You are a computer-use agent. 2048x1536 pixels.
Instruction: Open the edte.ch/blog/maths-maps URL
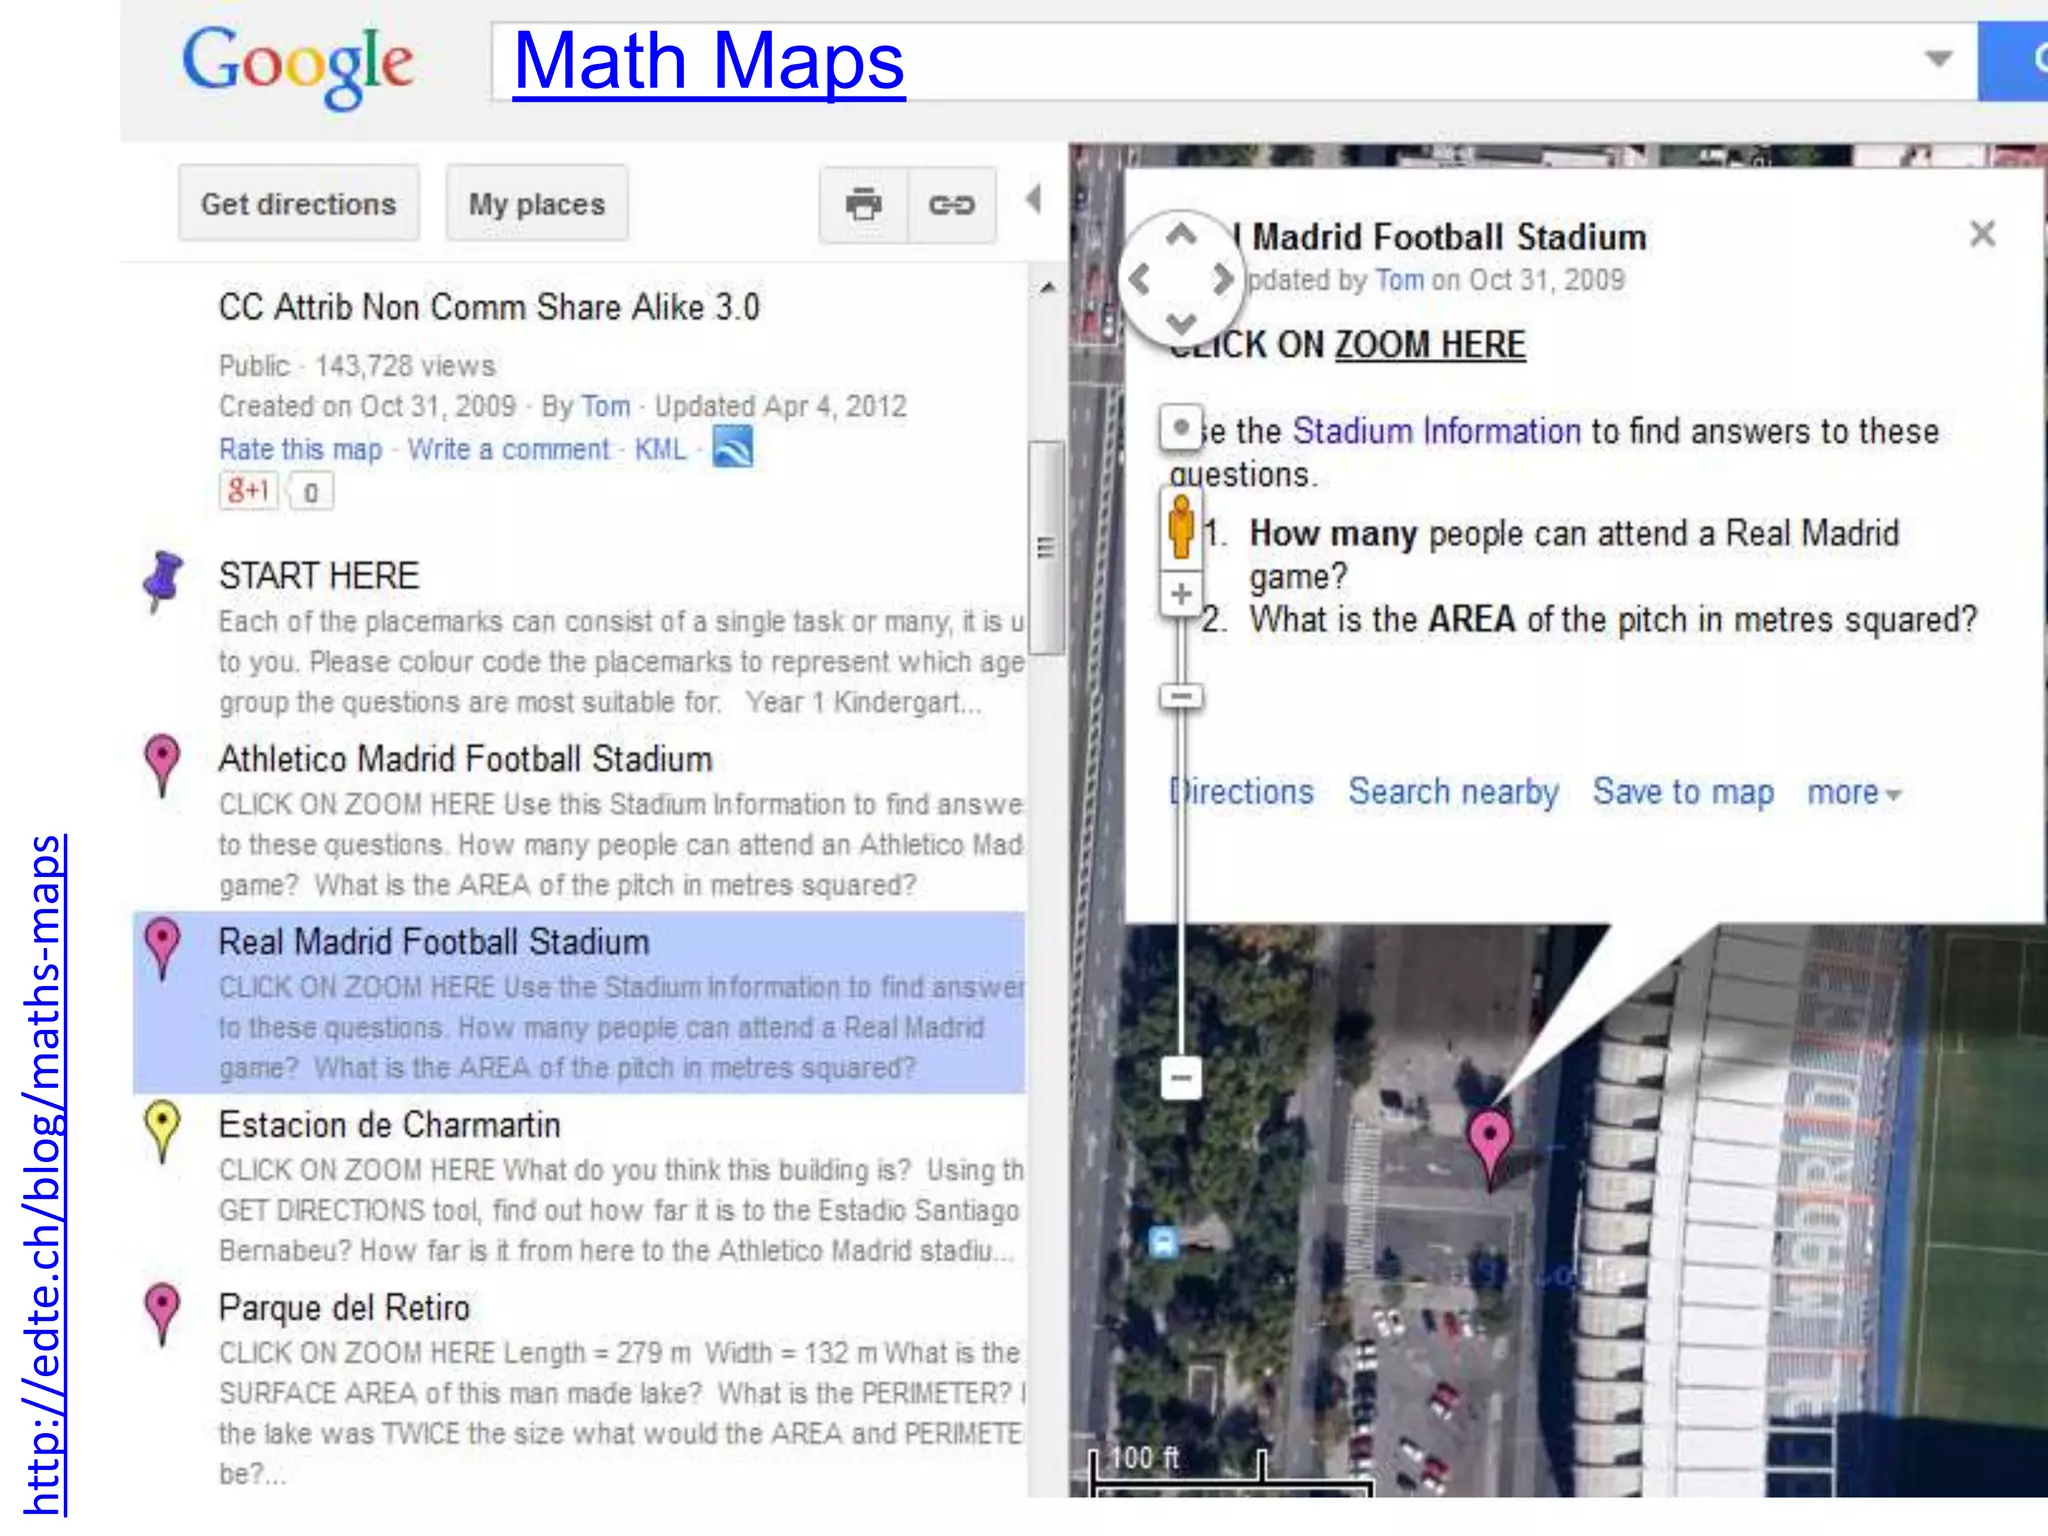tap(45, 1175)
